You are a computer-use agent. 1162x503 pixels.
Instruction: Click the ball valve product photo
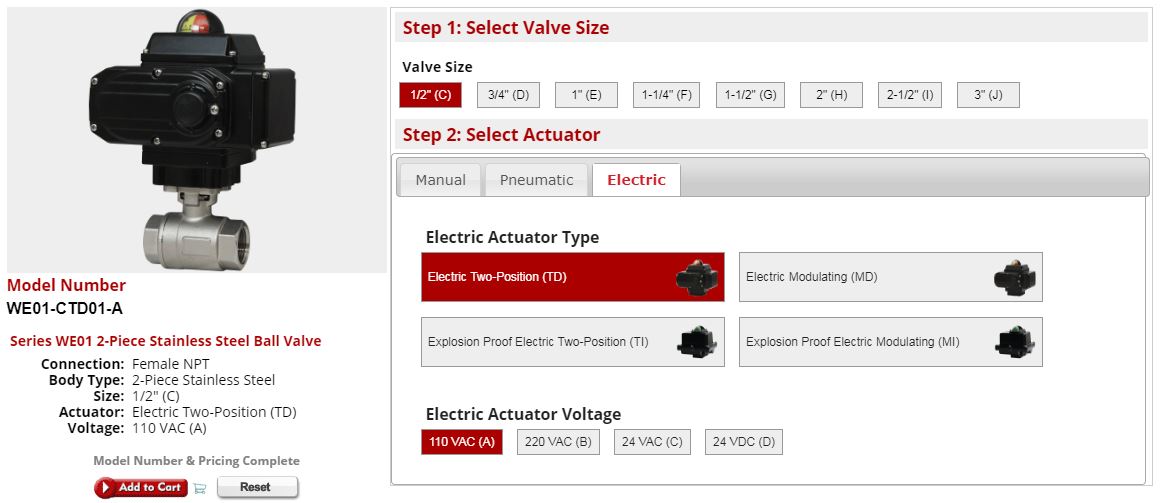[x=196, y=140]
